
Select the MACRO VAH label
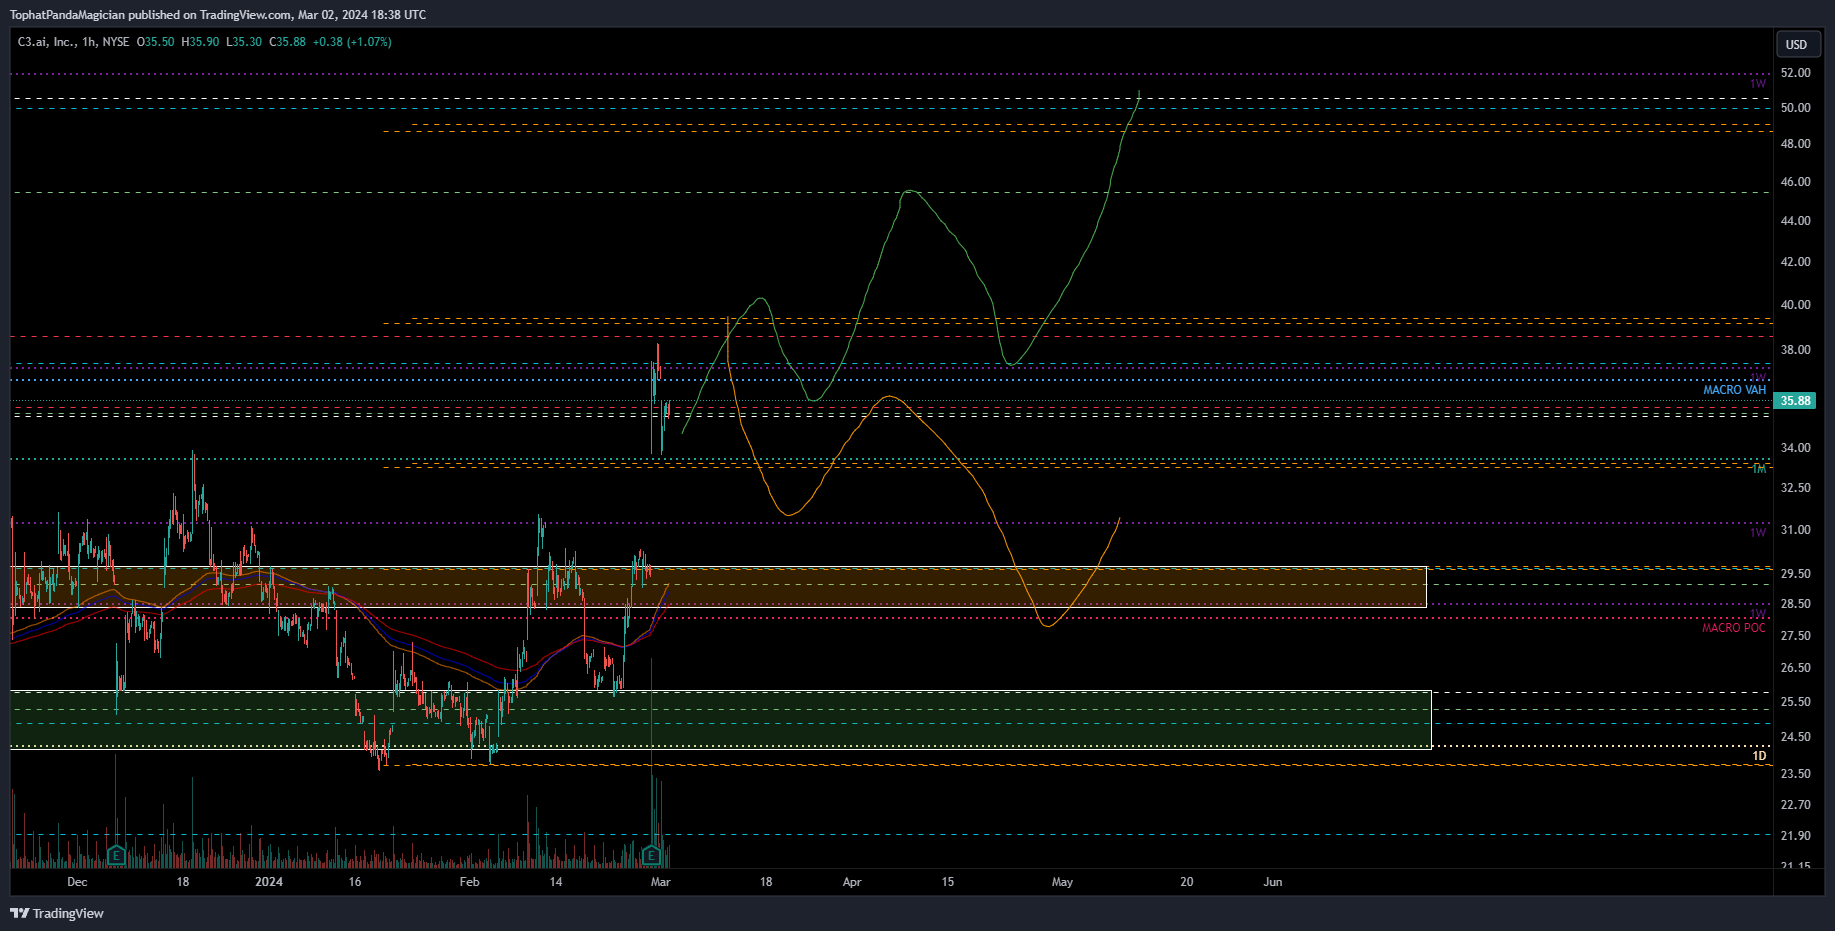click(x=1735, y=390)
